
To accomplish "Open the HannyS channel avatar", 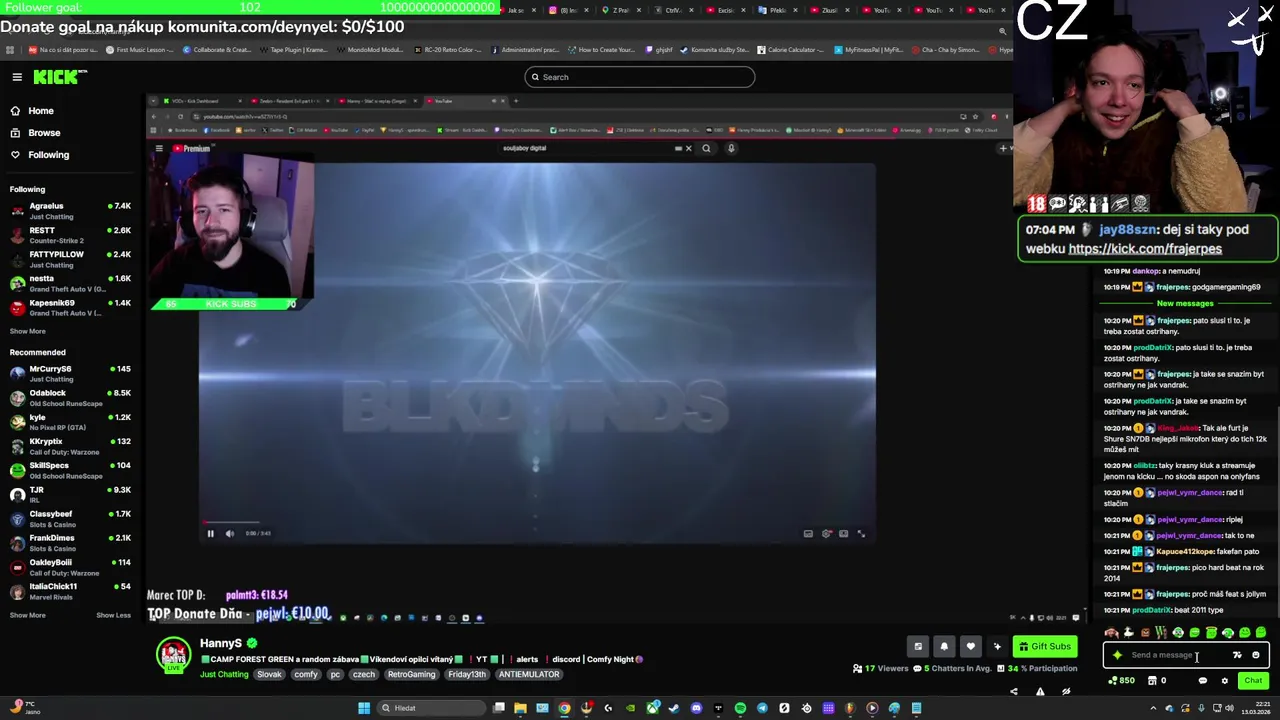I will [x=174, y=655].
